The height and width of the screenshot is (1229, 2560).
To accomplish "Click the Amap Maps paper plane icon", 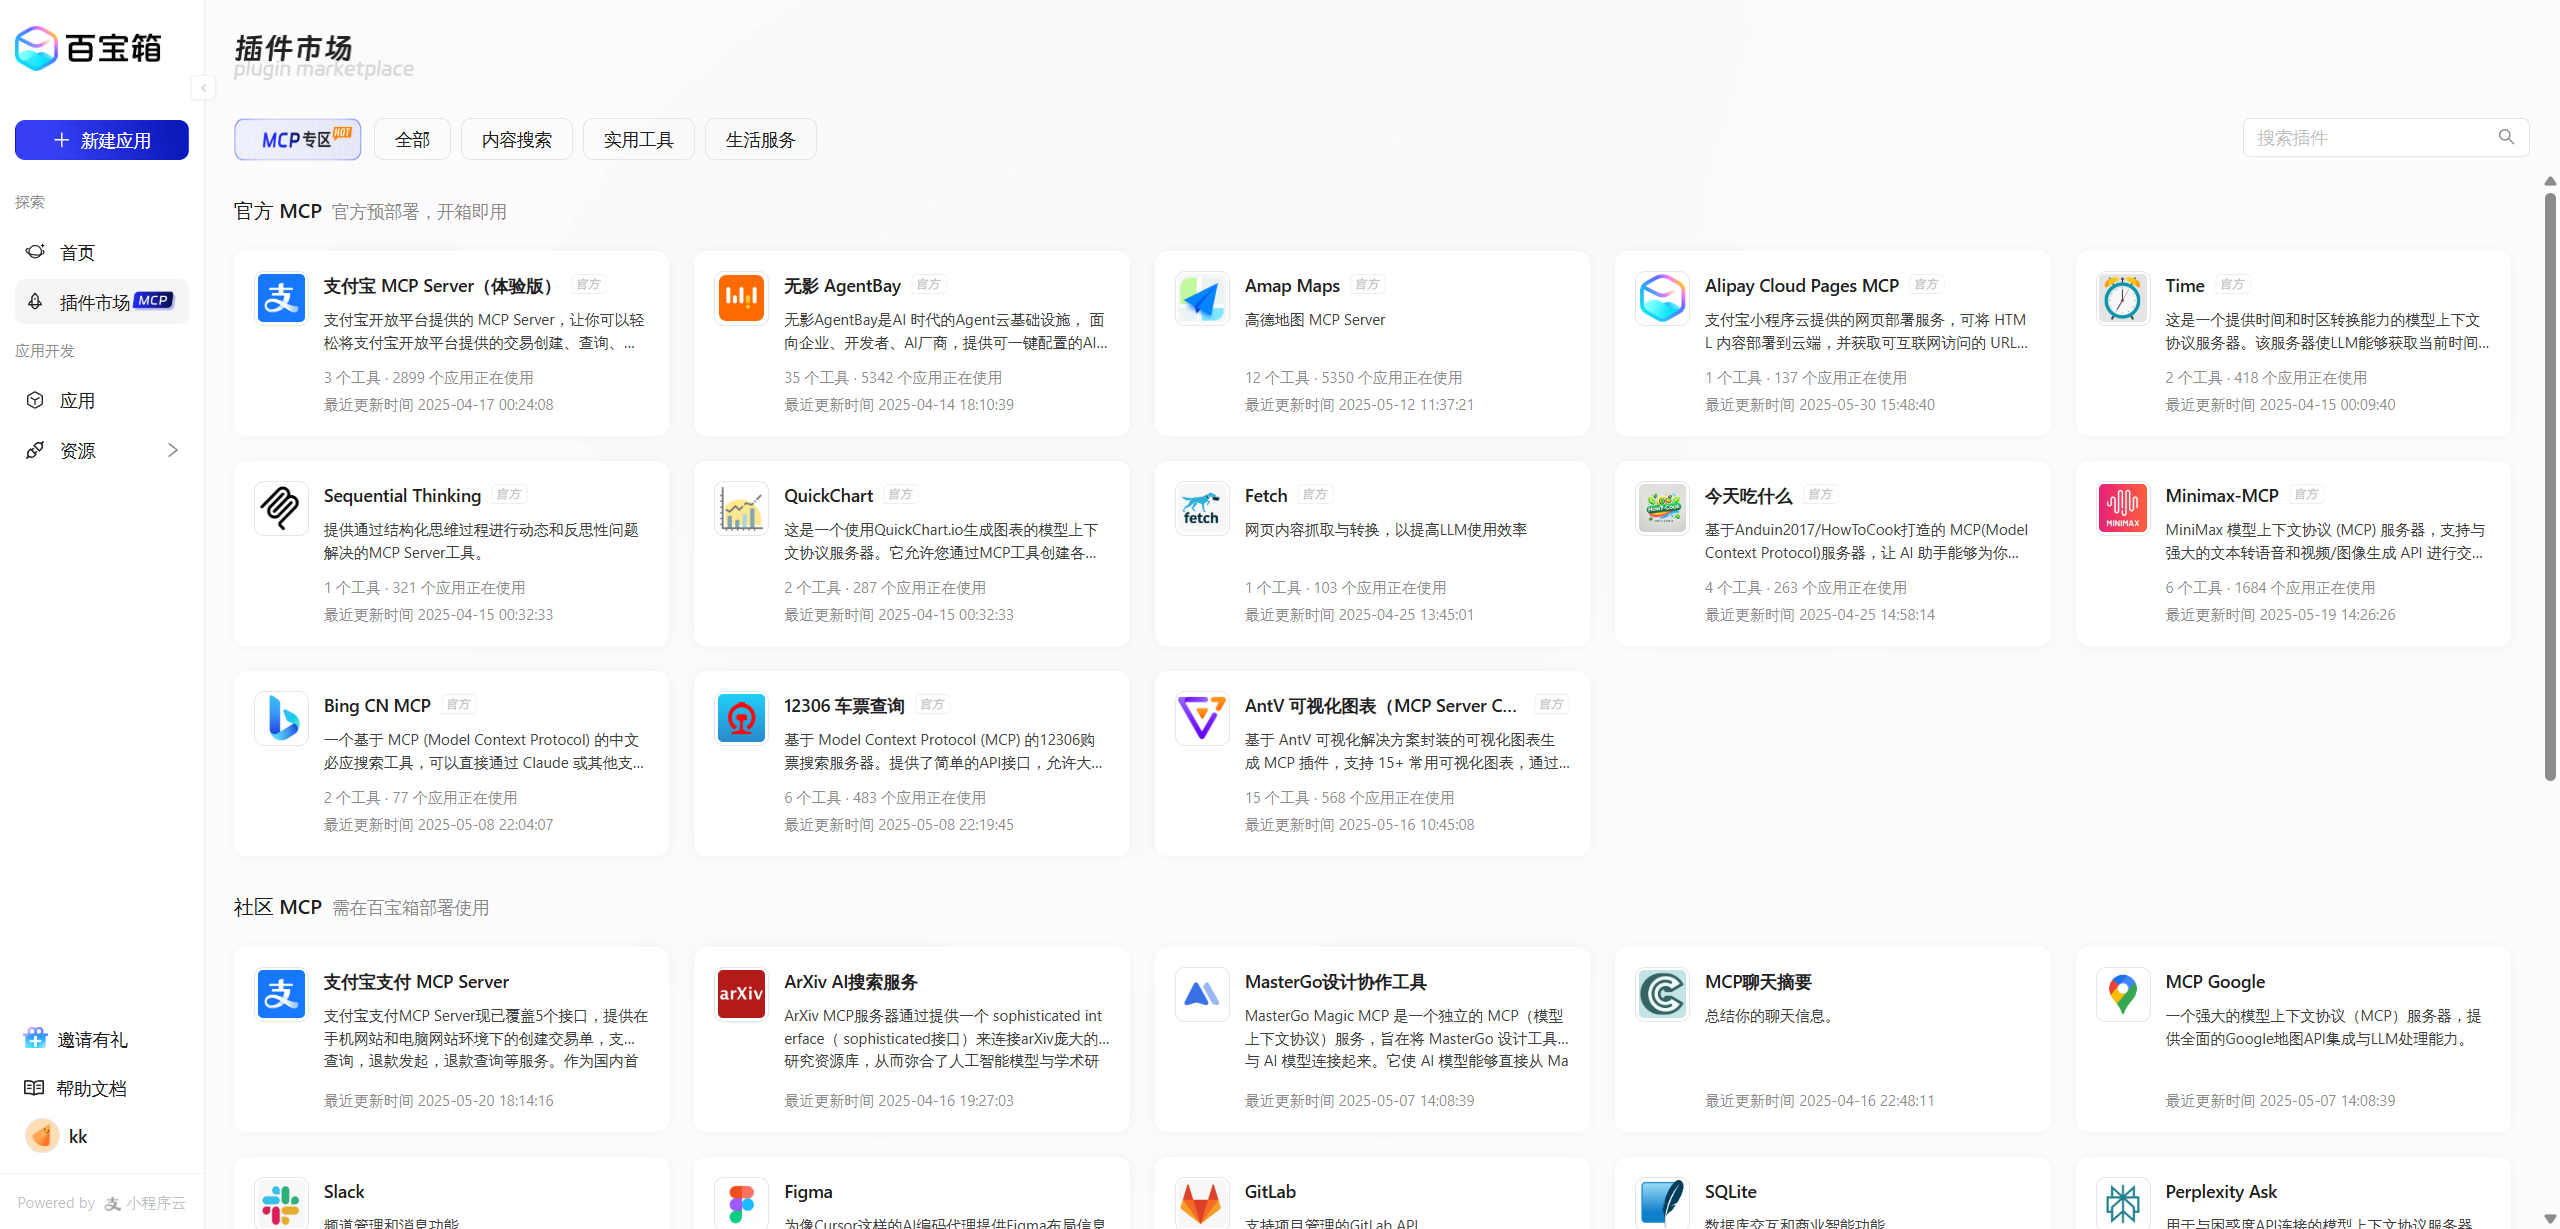I will tap(1201, 298).
